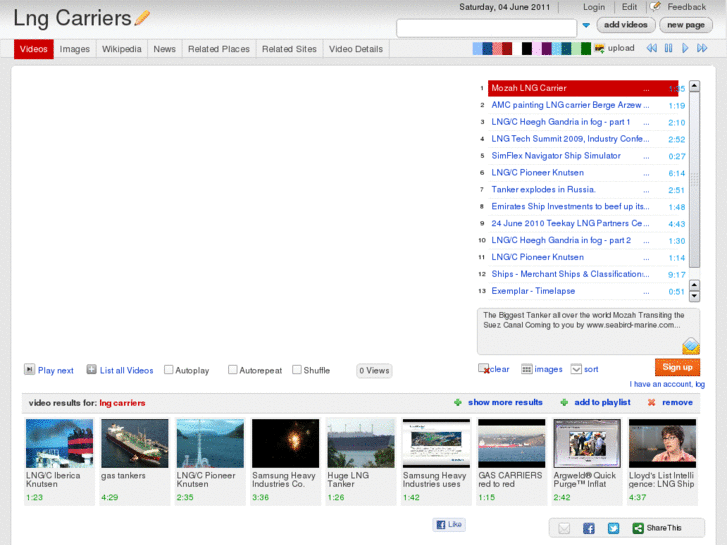
Task: Click I have an account link
Action: pos(667,384)
